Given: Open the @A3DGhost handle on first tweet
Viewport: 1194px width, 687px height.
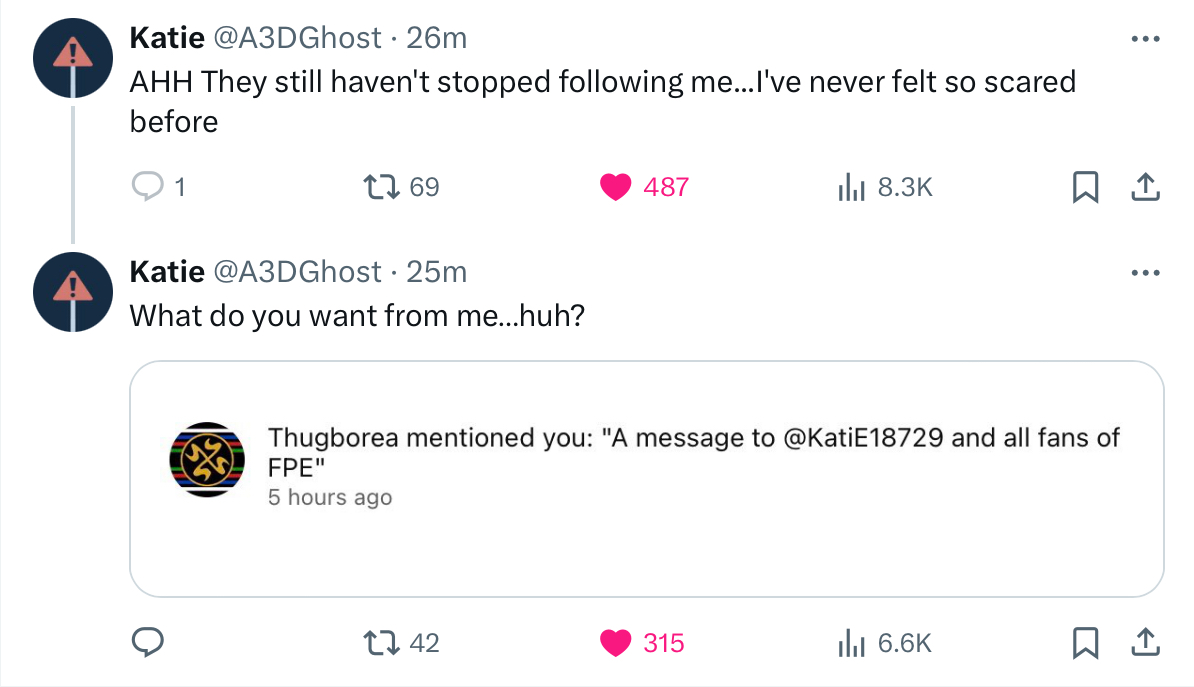Looking at the screenshot, I should click(297, 38).
